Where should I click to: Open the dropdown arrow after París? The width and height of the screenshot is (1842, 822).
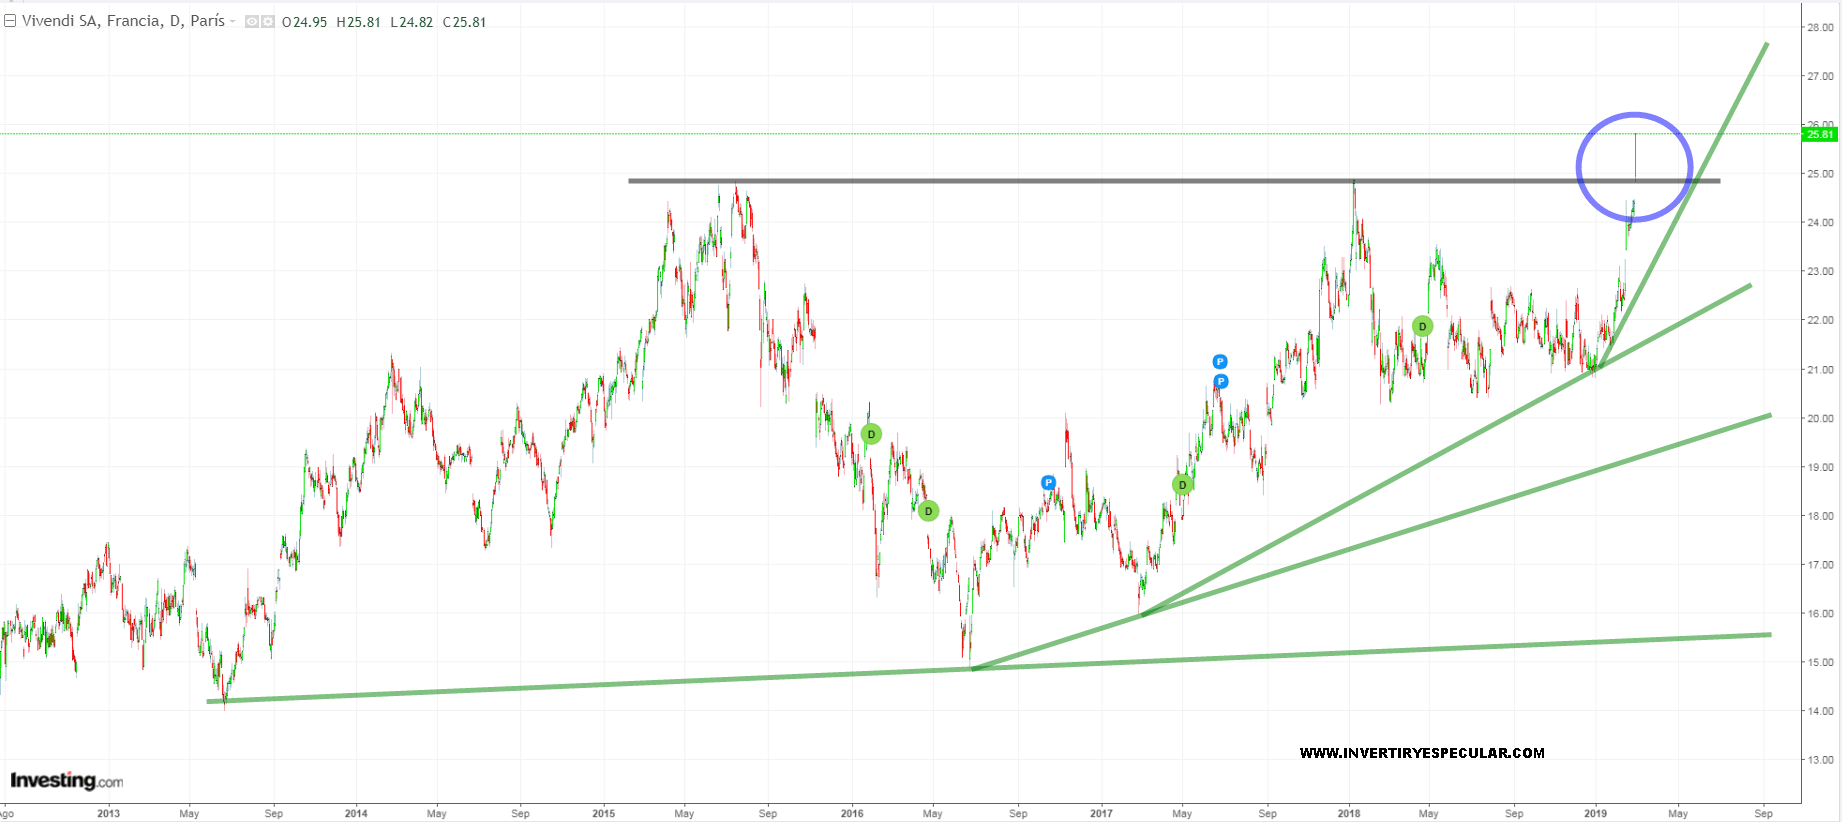tap(233, 21)
